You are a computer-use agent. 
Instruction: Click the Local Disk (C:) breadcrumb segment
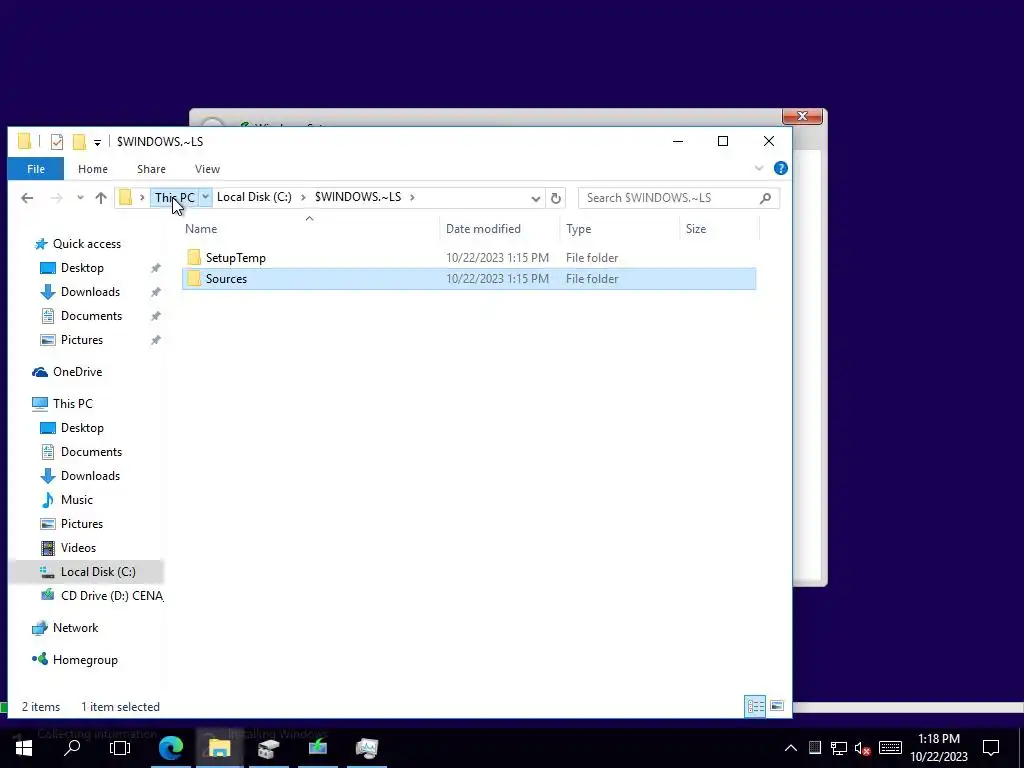point(254,197)
